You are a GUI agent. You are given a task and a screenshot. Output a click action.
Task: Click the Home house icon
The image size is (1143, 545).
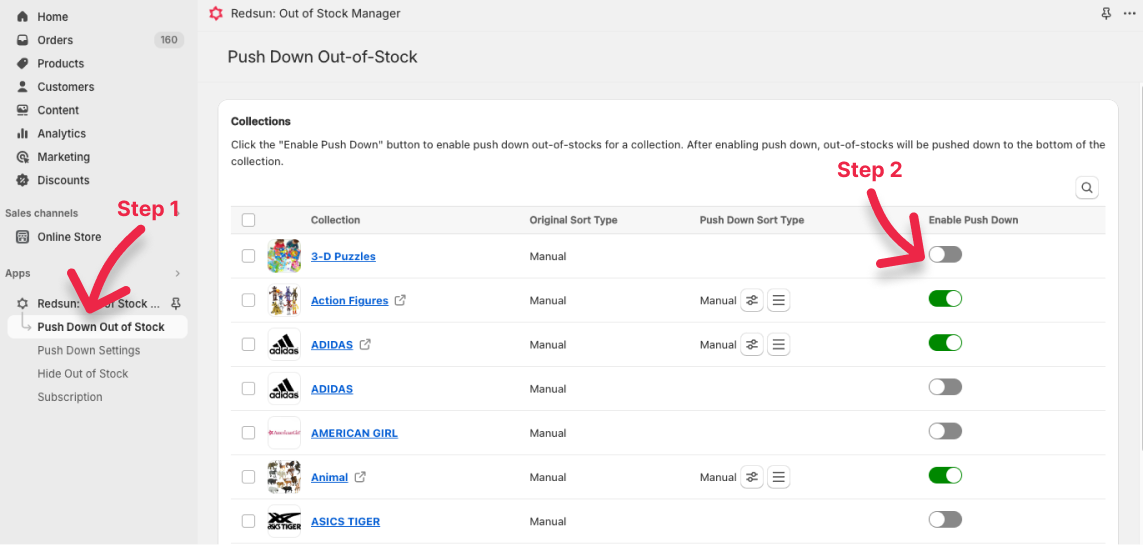(23, 17)
